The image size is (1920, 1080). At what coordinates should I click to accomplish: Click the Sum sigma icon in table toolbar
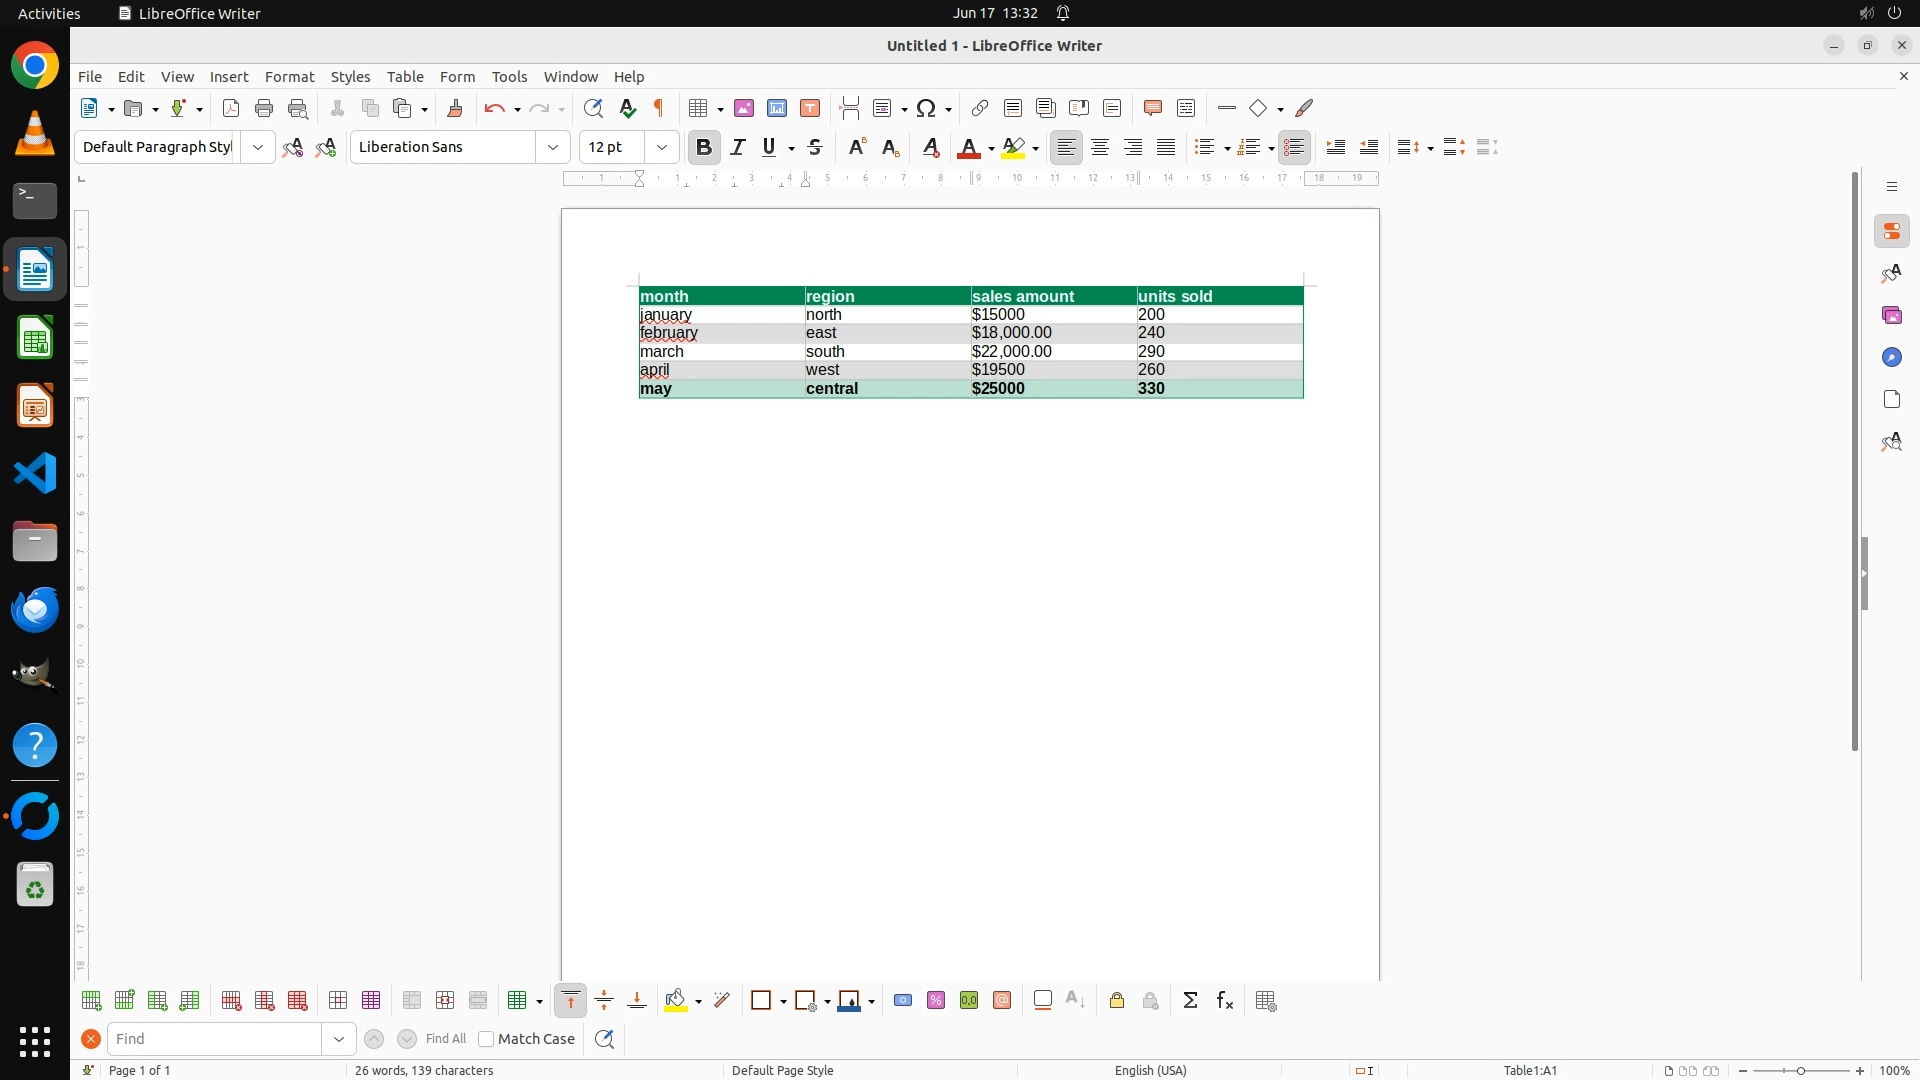pyautogui.click(x=1190, y=1001)
